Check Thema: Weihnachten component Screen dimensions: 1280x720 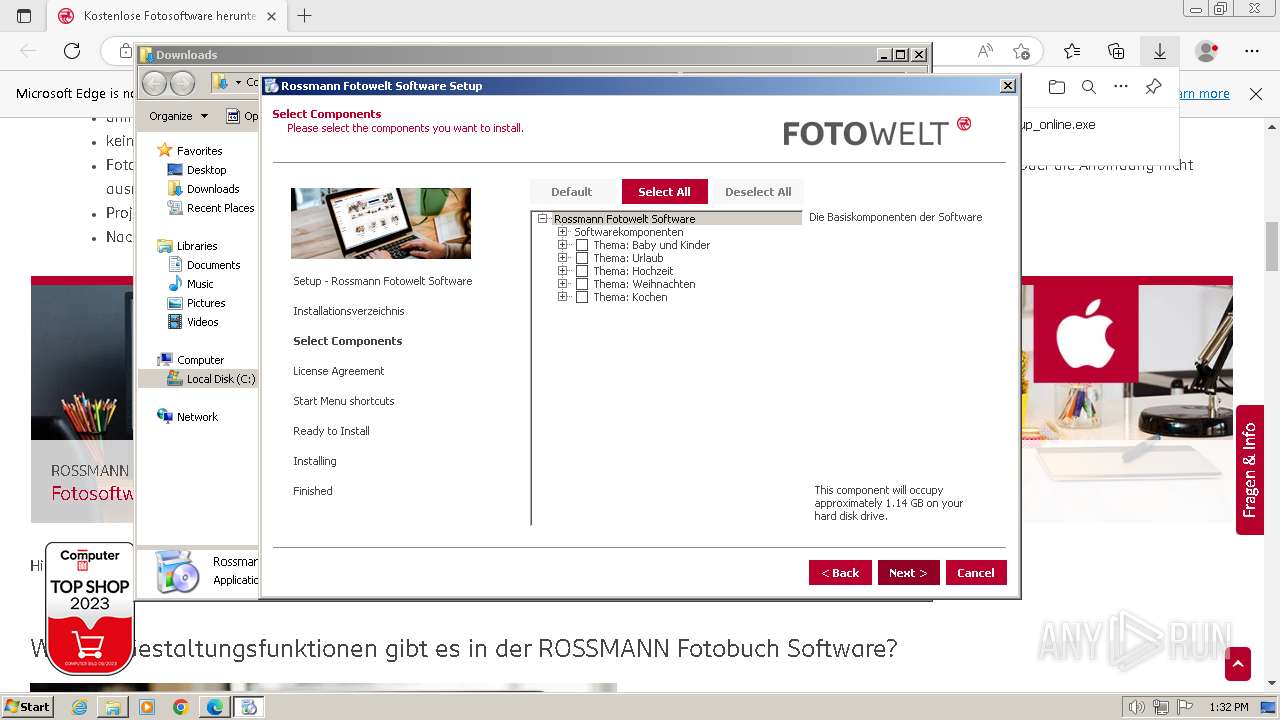point(582,284)
